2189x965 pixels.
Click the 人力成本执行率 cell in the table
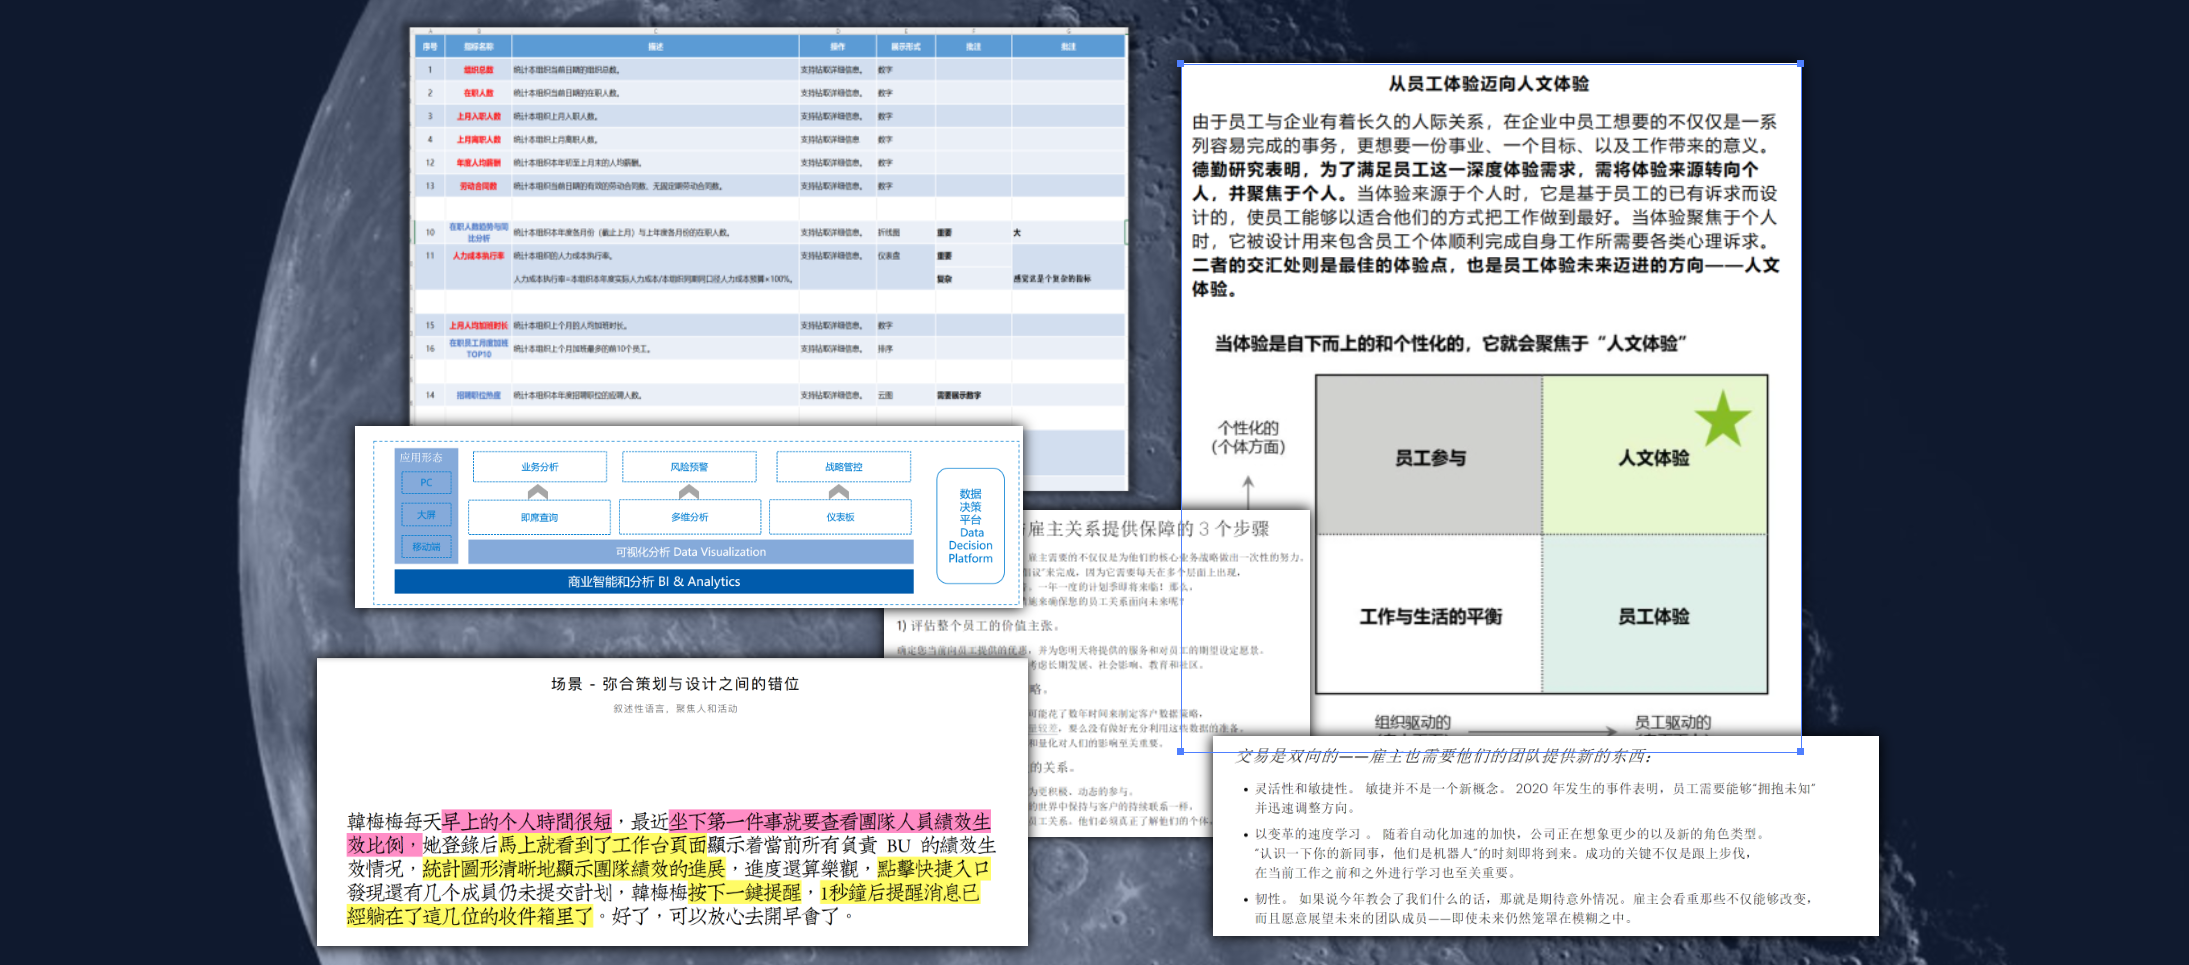point(478,256)
